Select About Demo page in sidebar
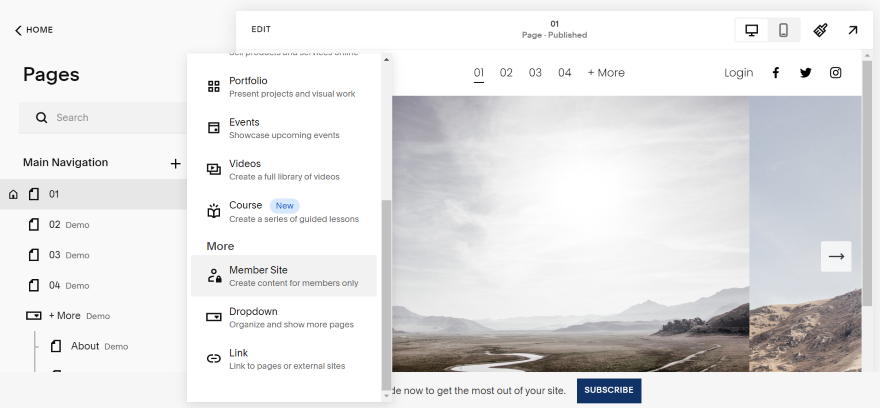The width and height of the screenshot is (880, 408). [x=94, y=346]
